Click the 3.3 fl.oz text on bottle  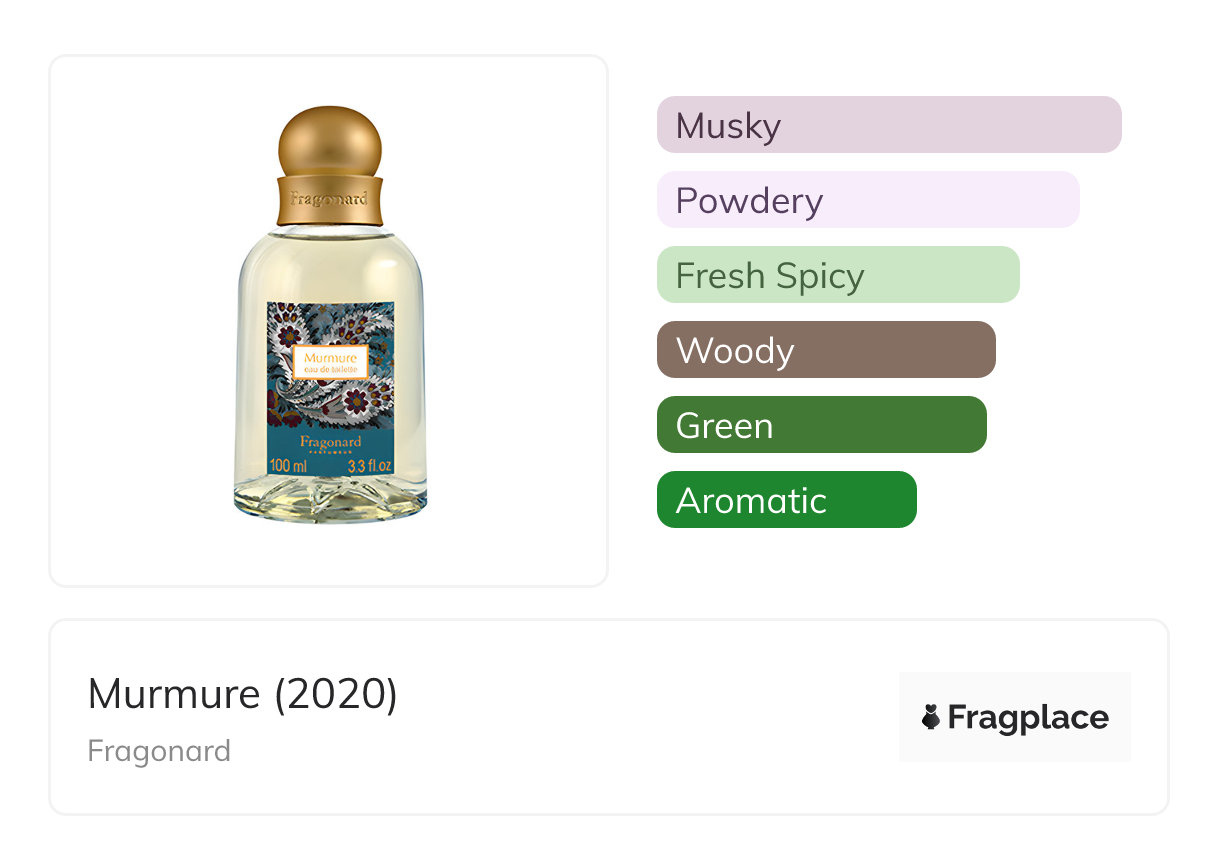coord(369,466)
